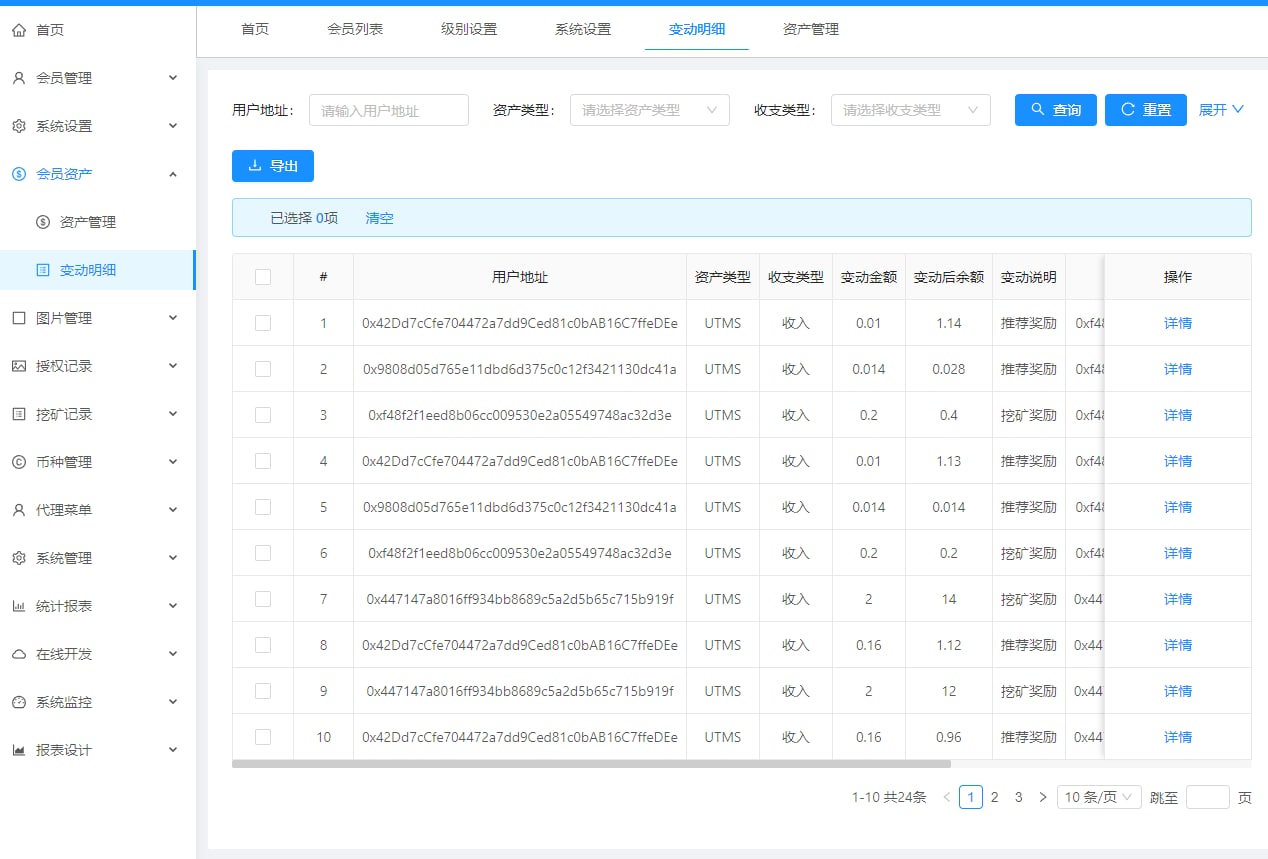1268x859 pixels.
Task: Expand the 会员管理 sidebar menu
Action: pyautogui.click(x=173, y=78)
